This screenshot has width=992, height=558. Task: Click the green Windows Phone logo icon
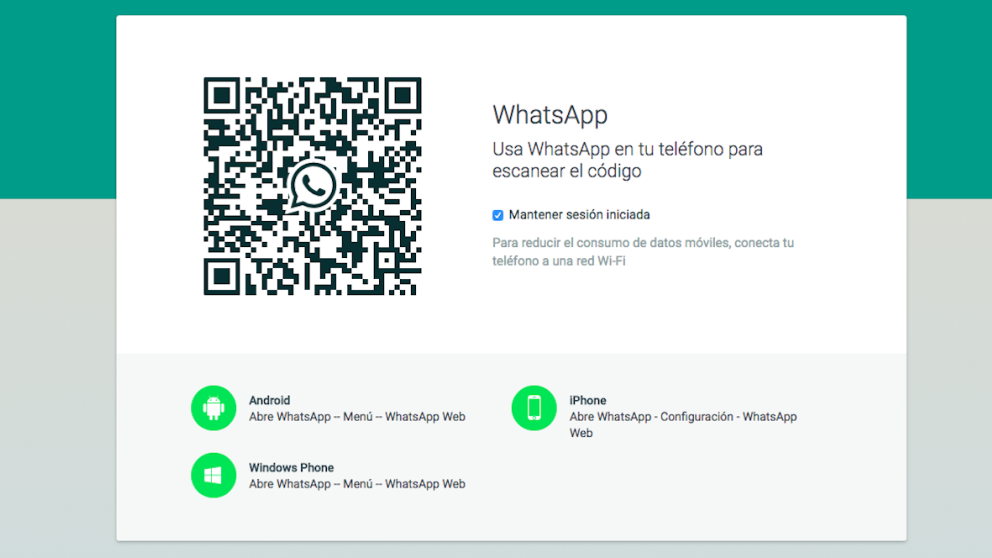tap(213, 475)
